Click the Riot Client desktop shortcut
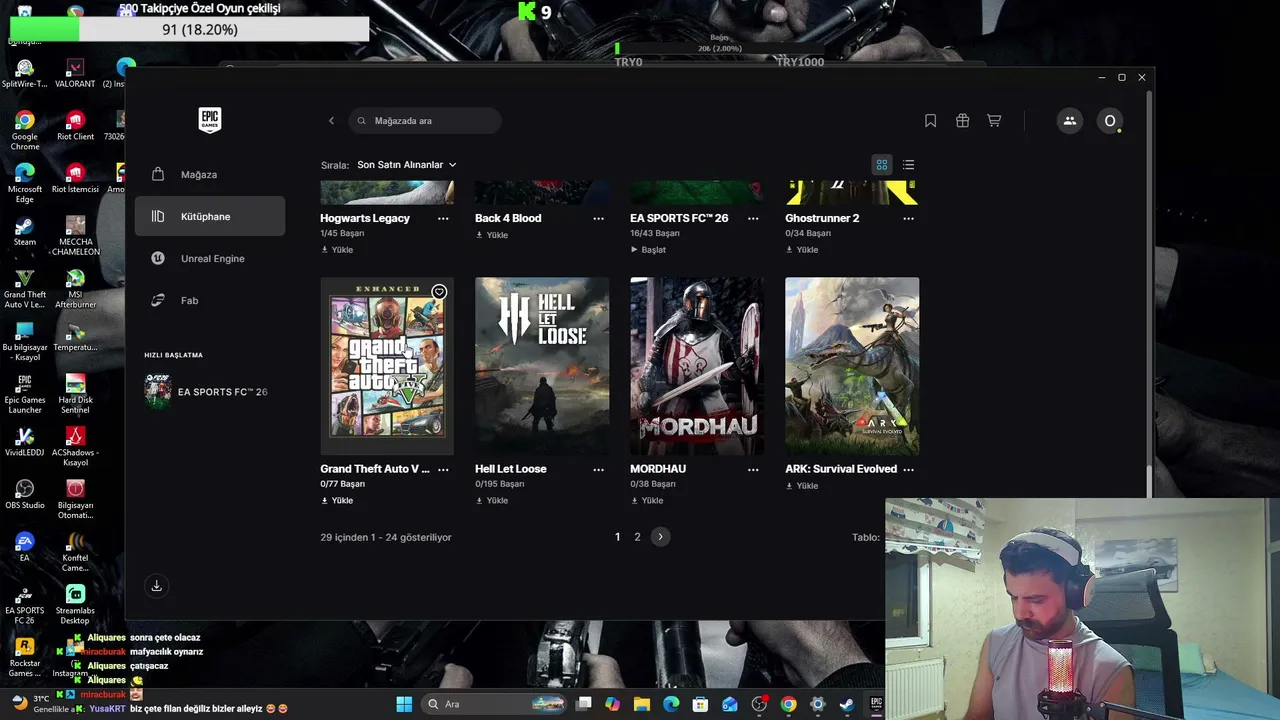The width and height of the screenshot is (1280, 720). pyautogui.click(x=75, y=126)
